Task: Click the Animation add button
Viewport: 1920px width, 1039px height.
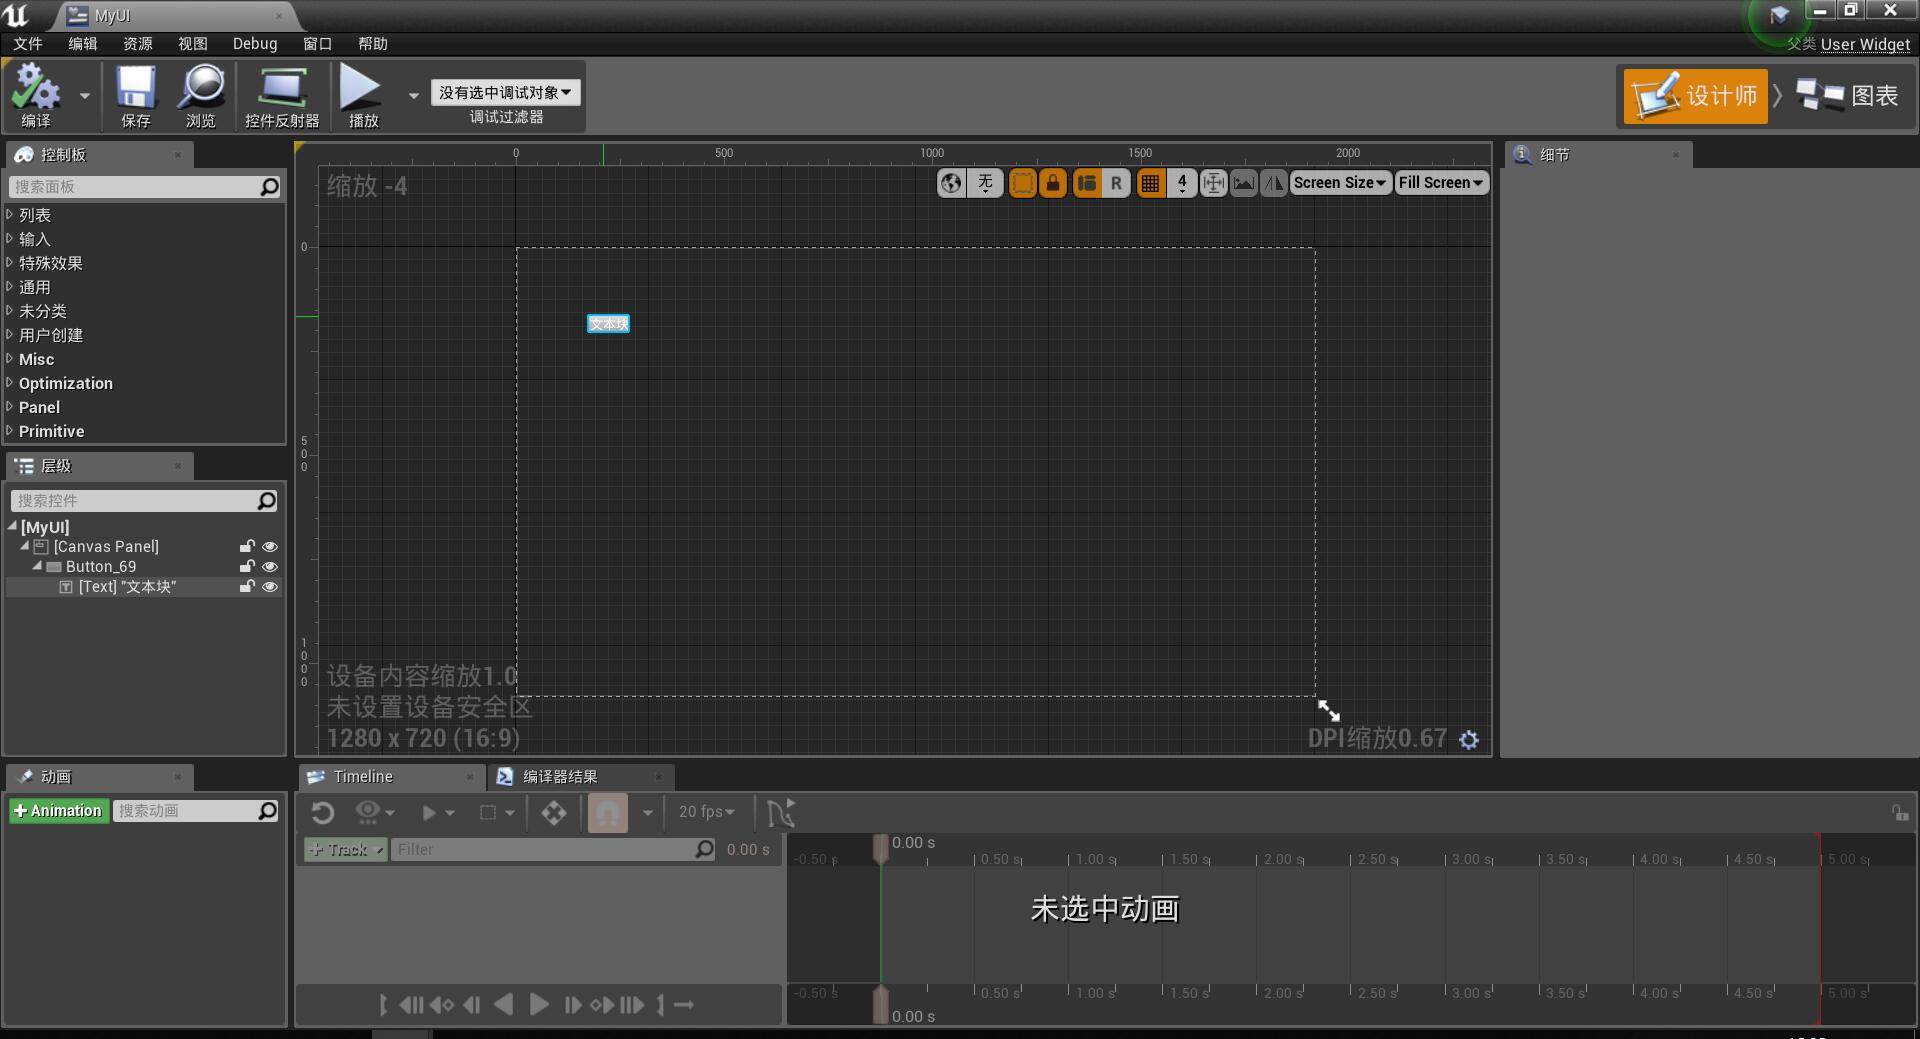Action: point(58,810)
